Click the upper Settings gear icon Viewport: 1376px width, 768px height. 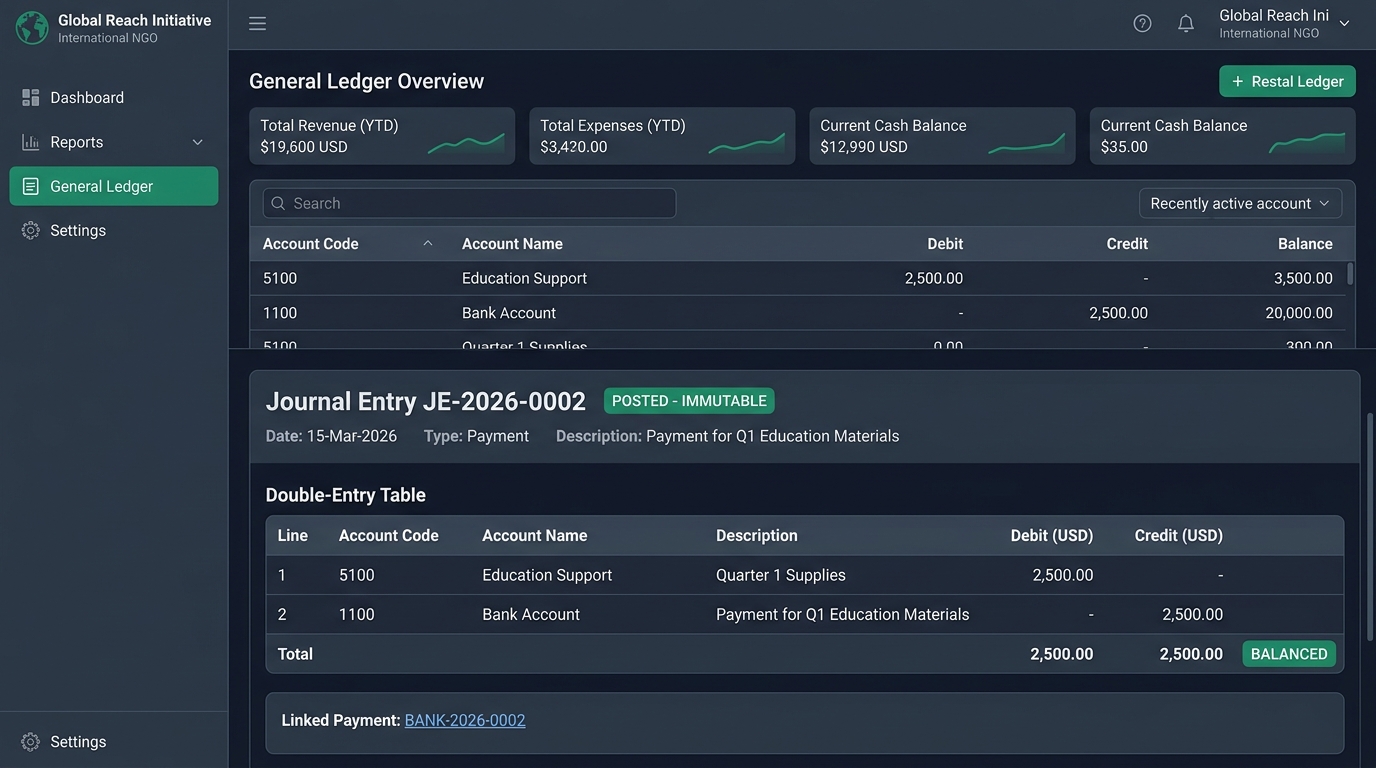31,230
